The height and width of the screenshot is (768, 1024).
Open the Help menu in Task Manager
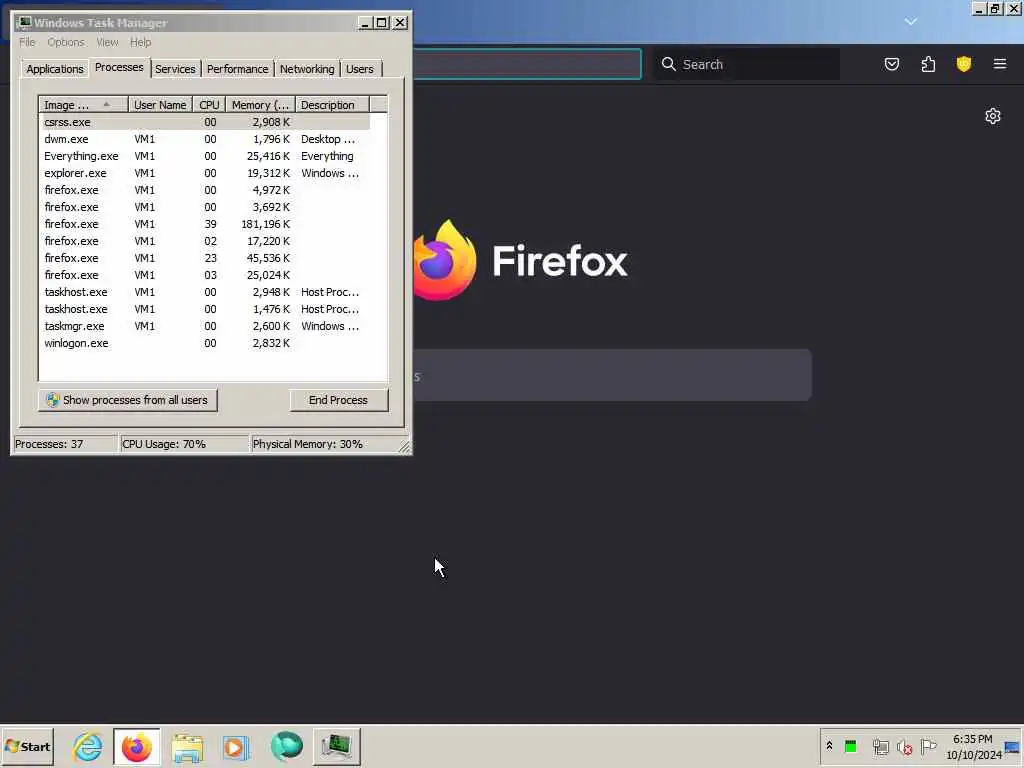(140, 42)
